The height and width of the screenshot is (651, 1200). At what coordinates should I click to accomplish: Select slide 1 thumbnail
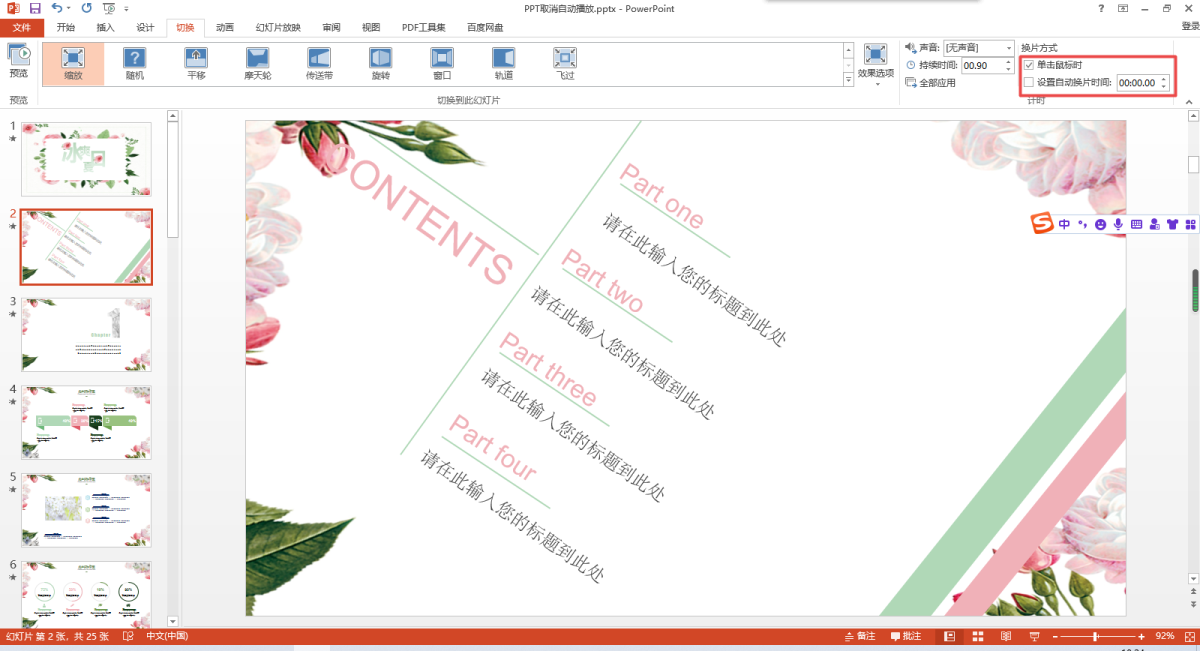coord(86,159)
